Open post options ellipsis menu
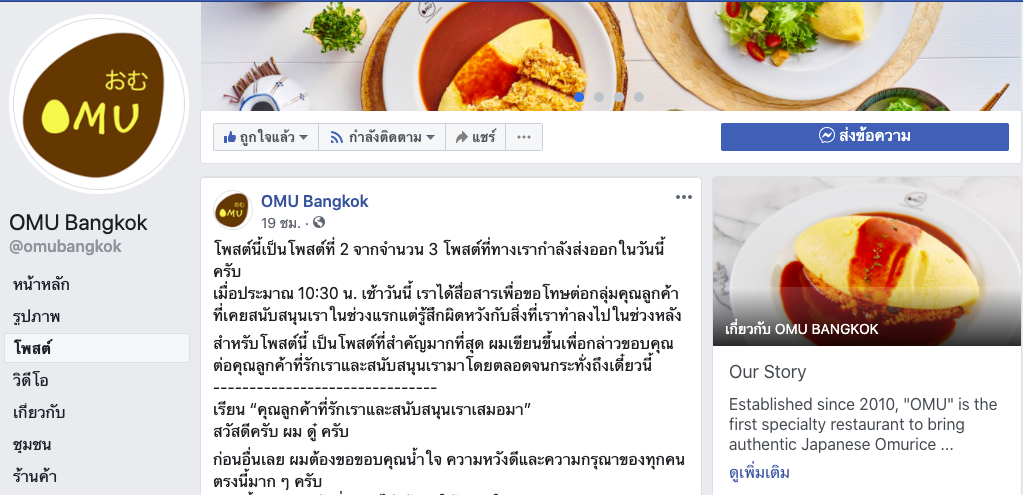Screen dimensions: 1023x495 point(683,198)
